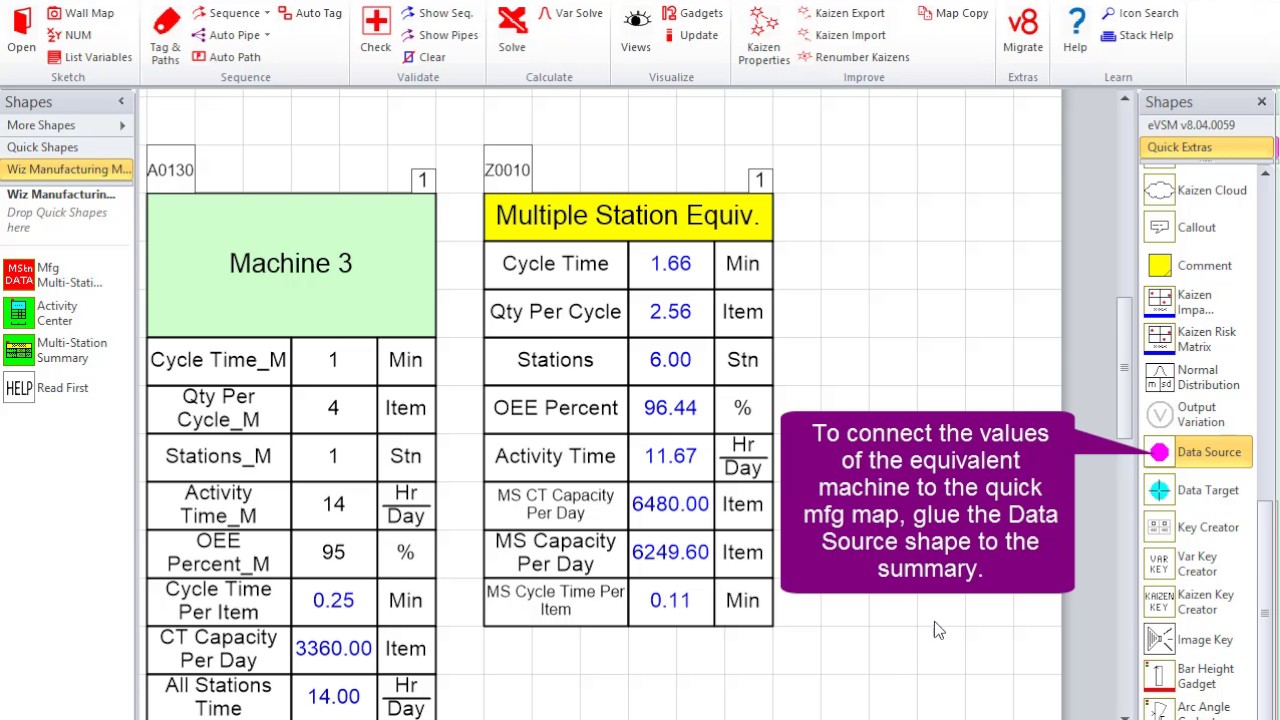
Task: Select the left Quick Shapes stencil
Action: pos(66,147)
